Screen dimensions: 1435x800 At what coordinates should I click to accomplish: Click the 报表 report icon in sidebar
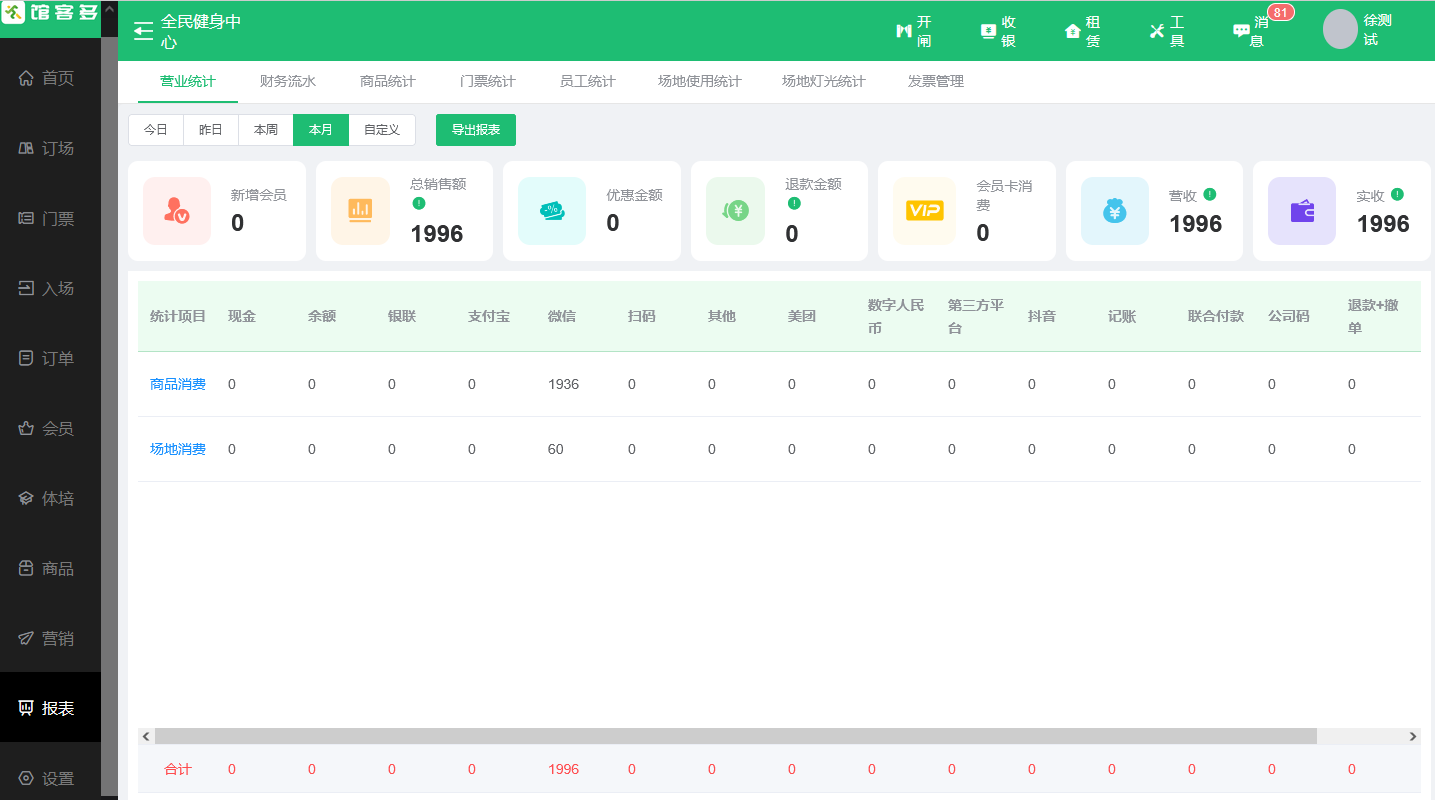[x=26, y=708]
